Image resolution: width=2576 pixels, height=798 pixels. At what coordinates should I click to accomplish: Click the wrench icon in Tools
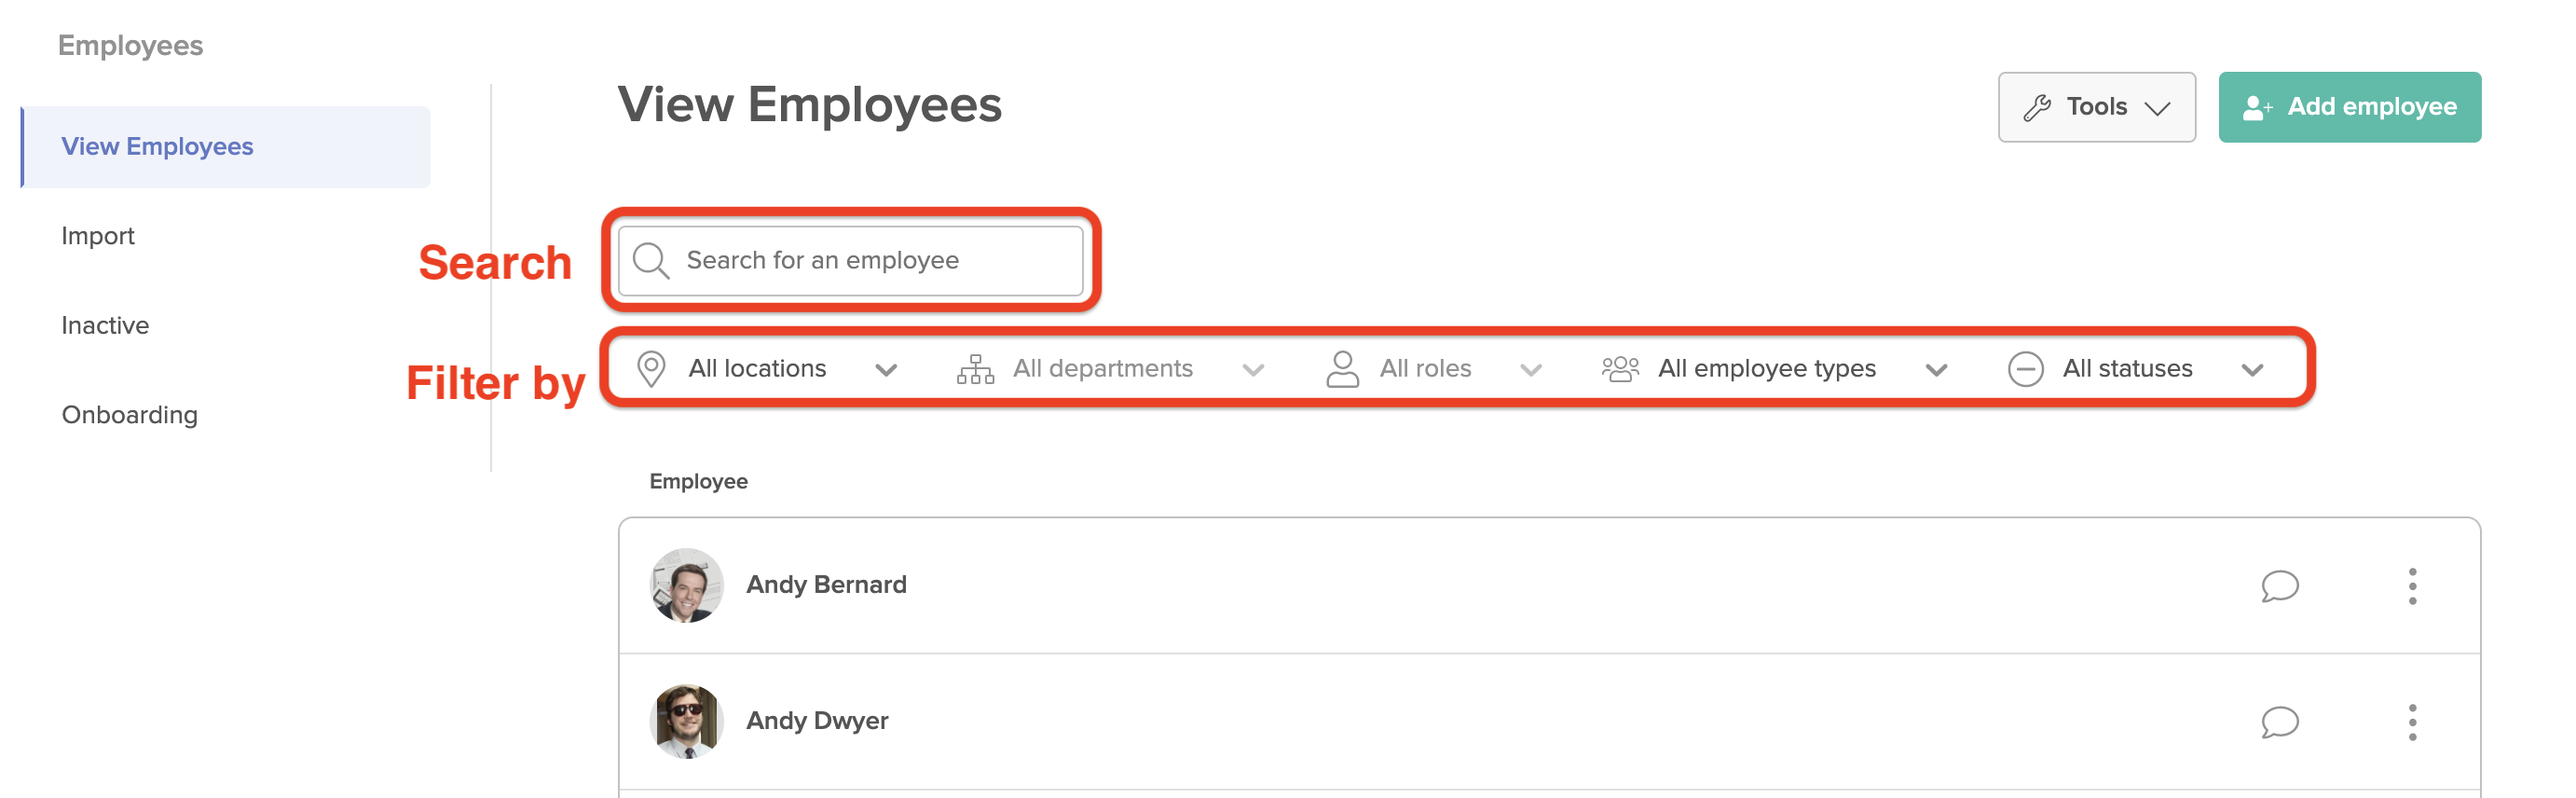[x=2037, y=107]
